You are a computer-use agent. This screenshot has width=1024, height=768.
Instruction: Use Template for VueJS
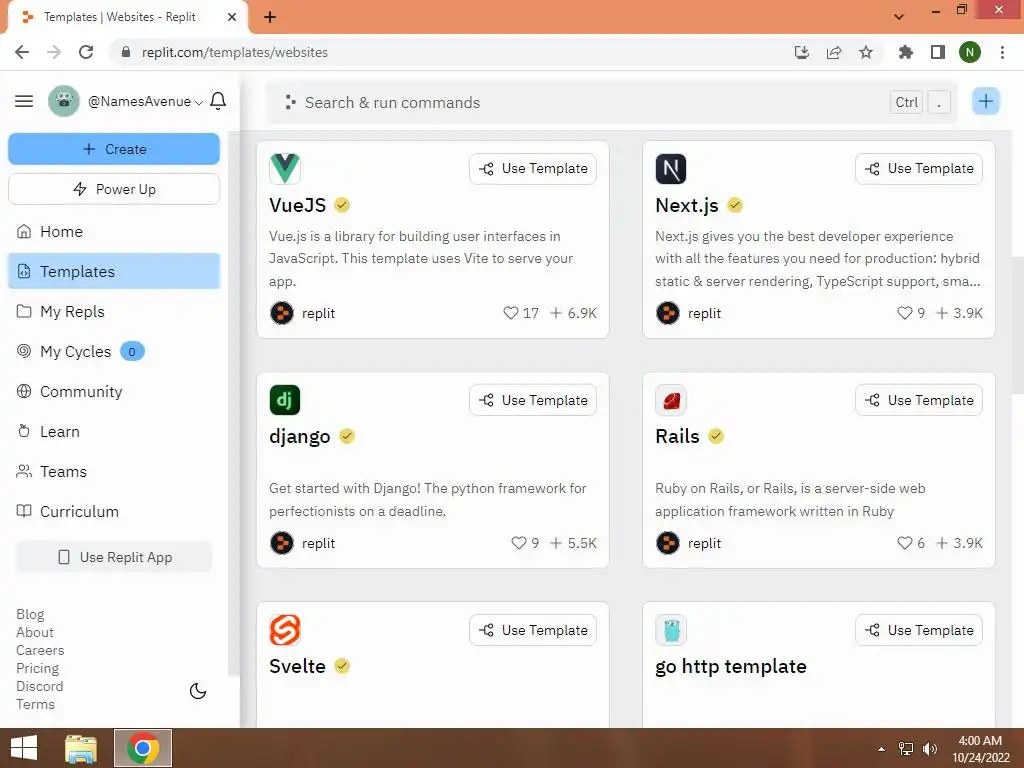[533, 168]
